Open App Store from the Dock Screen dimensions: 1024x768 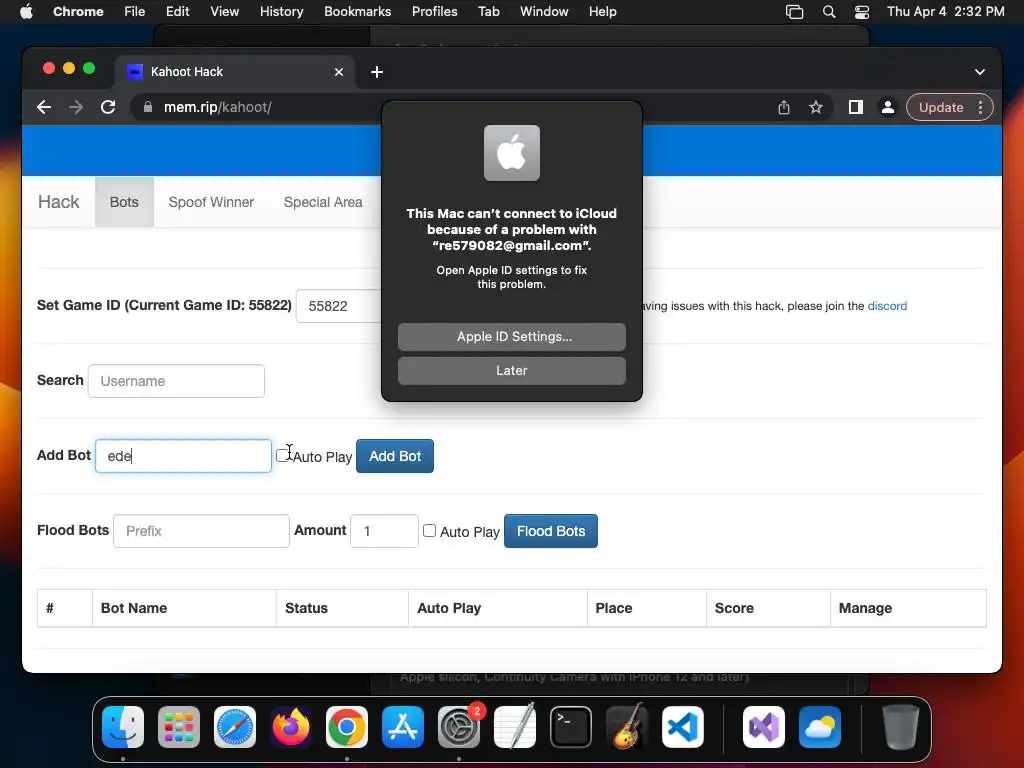click(403, 727)
